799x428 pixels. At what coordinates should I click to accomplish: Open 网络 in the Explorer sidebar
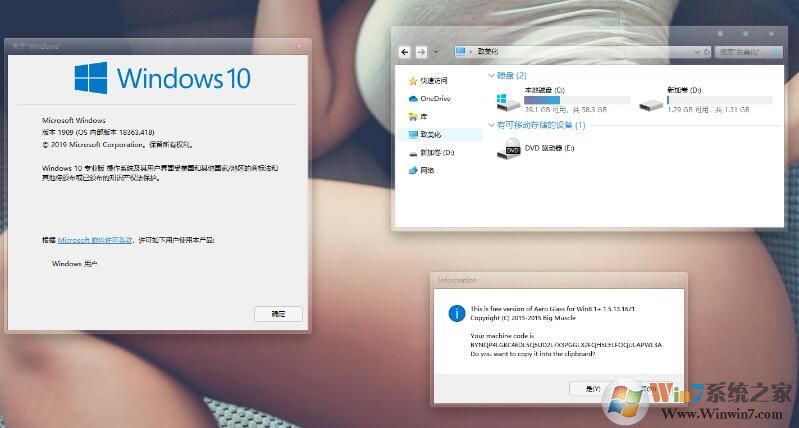pos(421,171)
